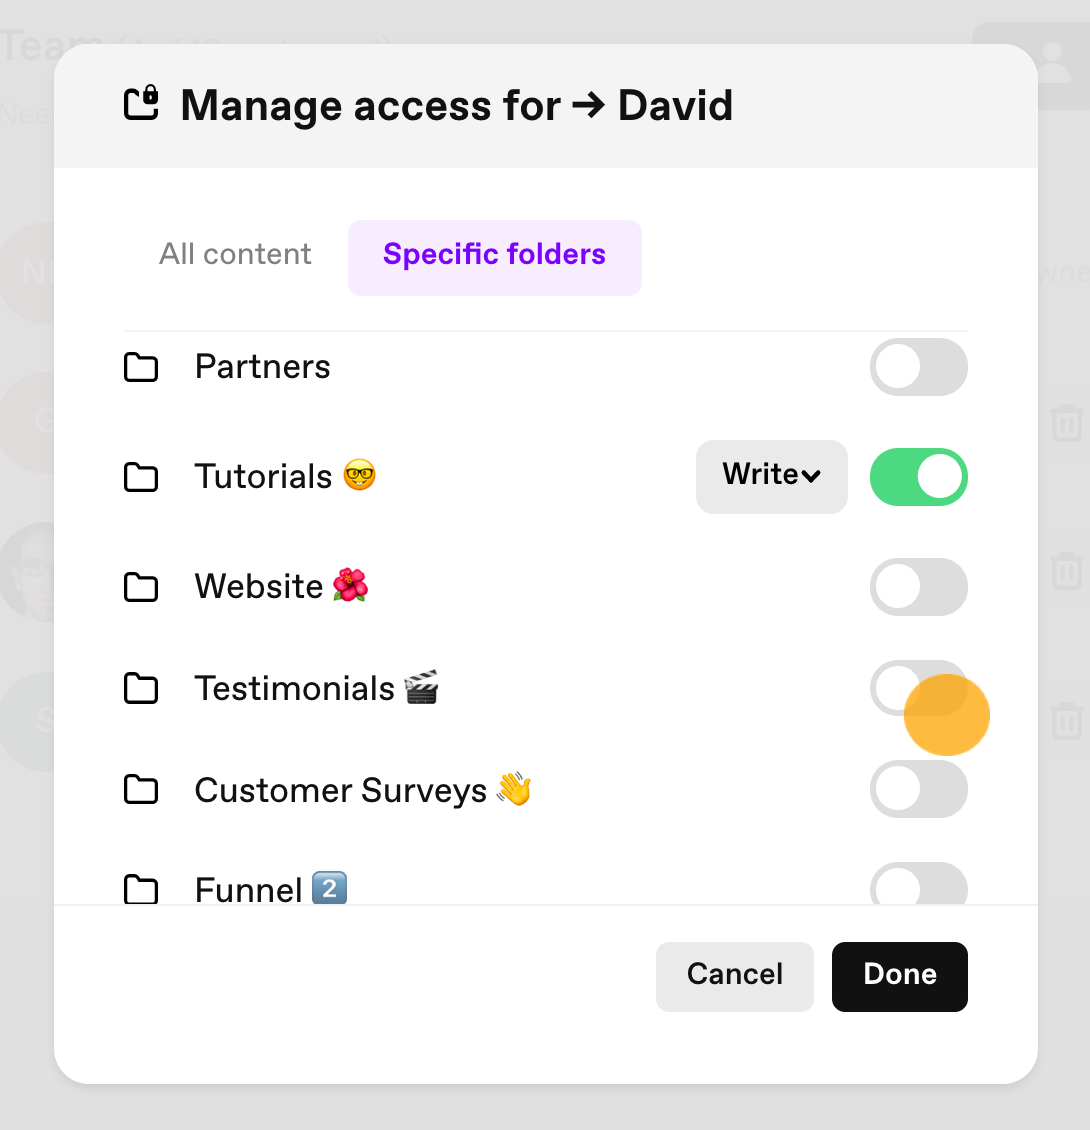Click the Partners folder icon
This screenshot has height=1130, width=1090.
tap(141, 367)
